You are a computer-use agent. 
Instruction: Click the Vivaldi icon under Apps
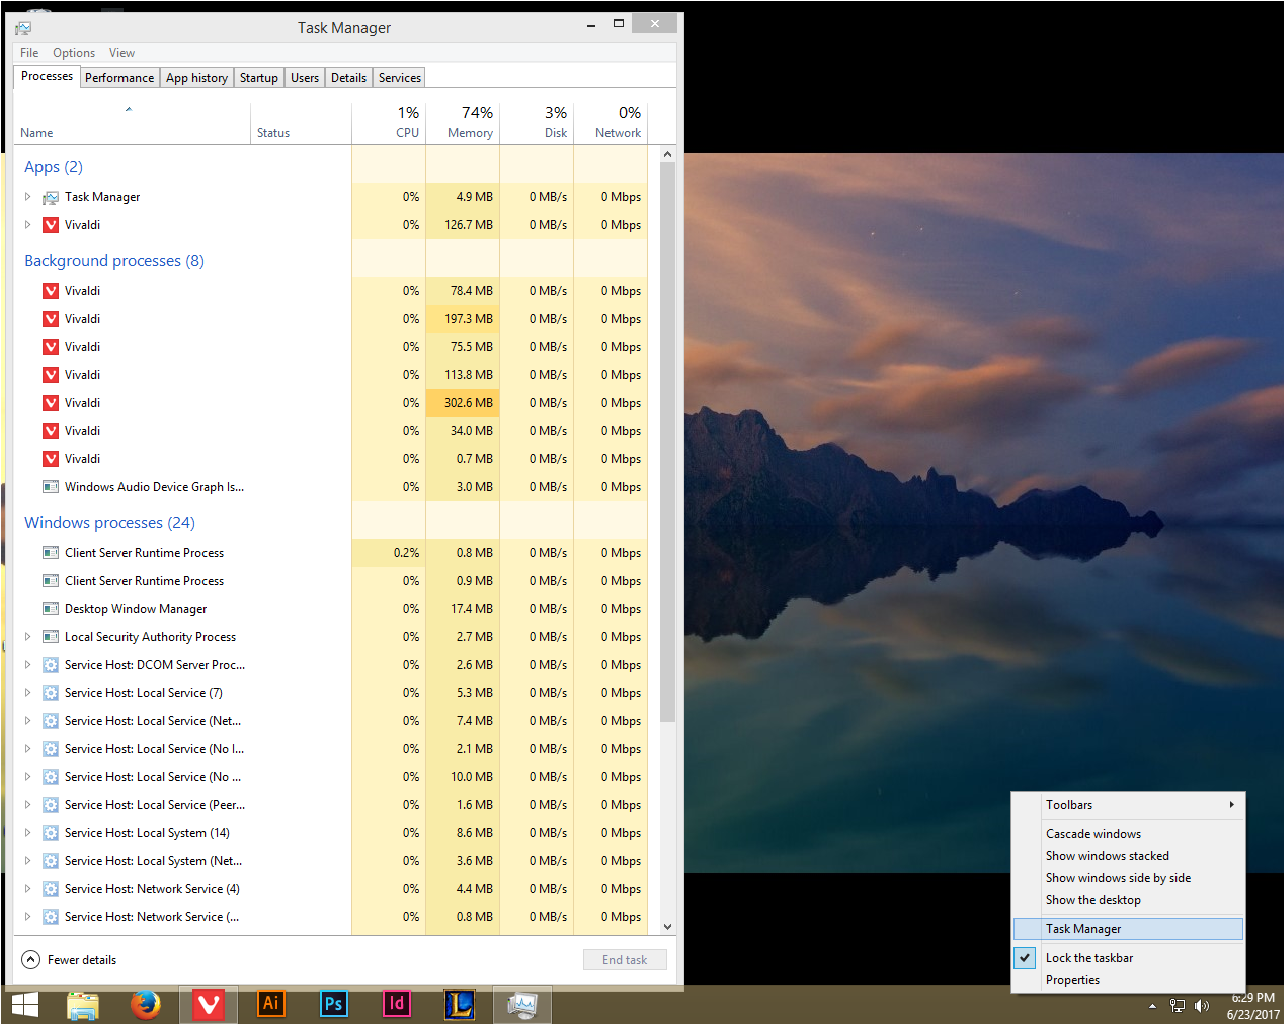[x=51, y=225]
